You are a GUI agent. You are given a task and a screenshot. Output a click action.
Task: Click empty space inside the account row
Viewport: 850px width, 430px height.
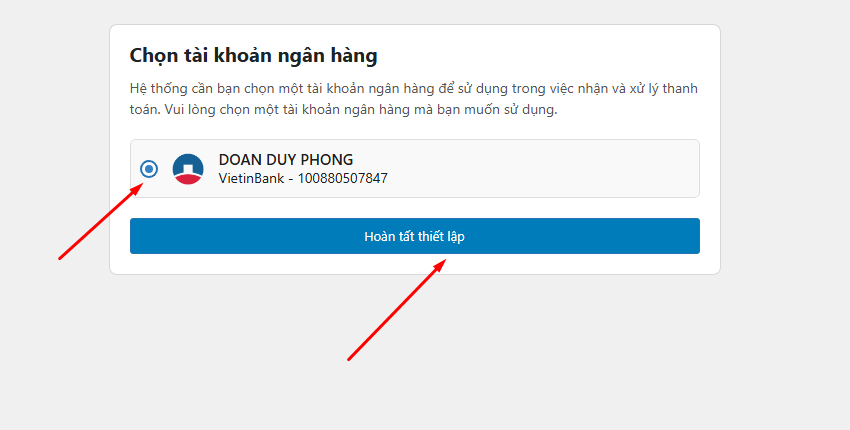click(542, 169)
